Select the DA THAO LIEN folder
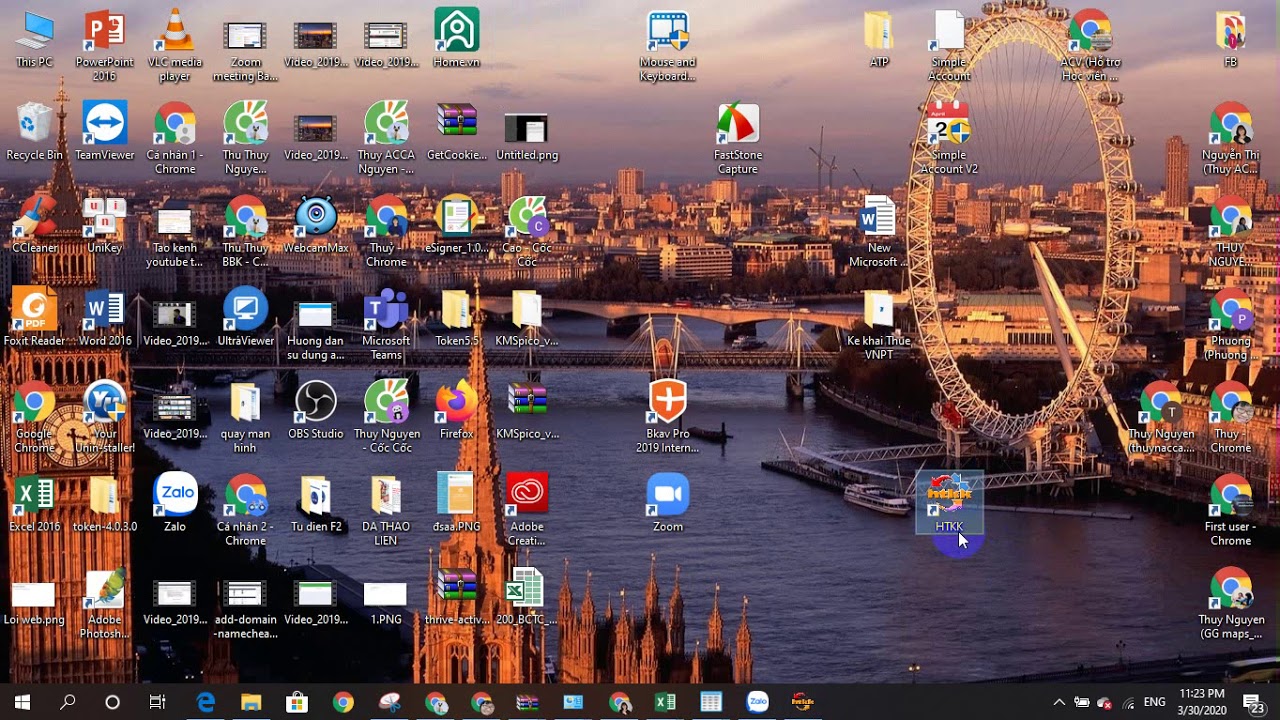 (386, 510)
